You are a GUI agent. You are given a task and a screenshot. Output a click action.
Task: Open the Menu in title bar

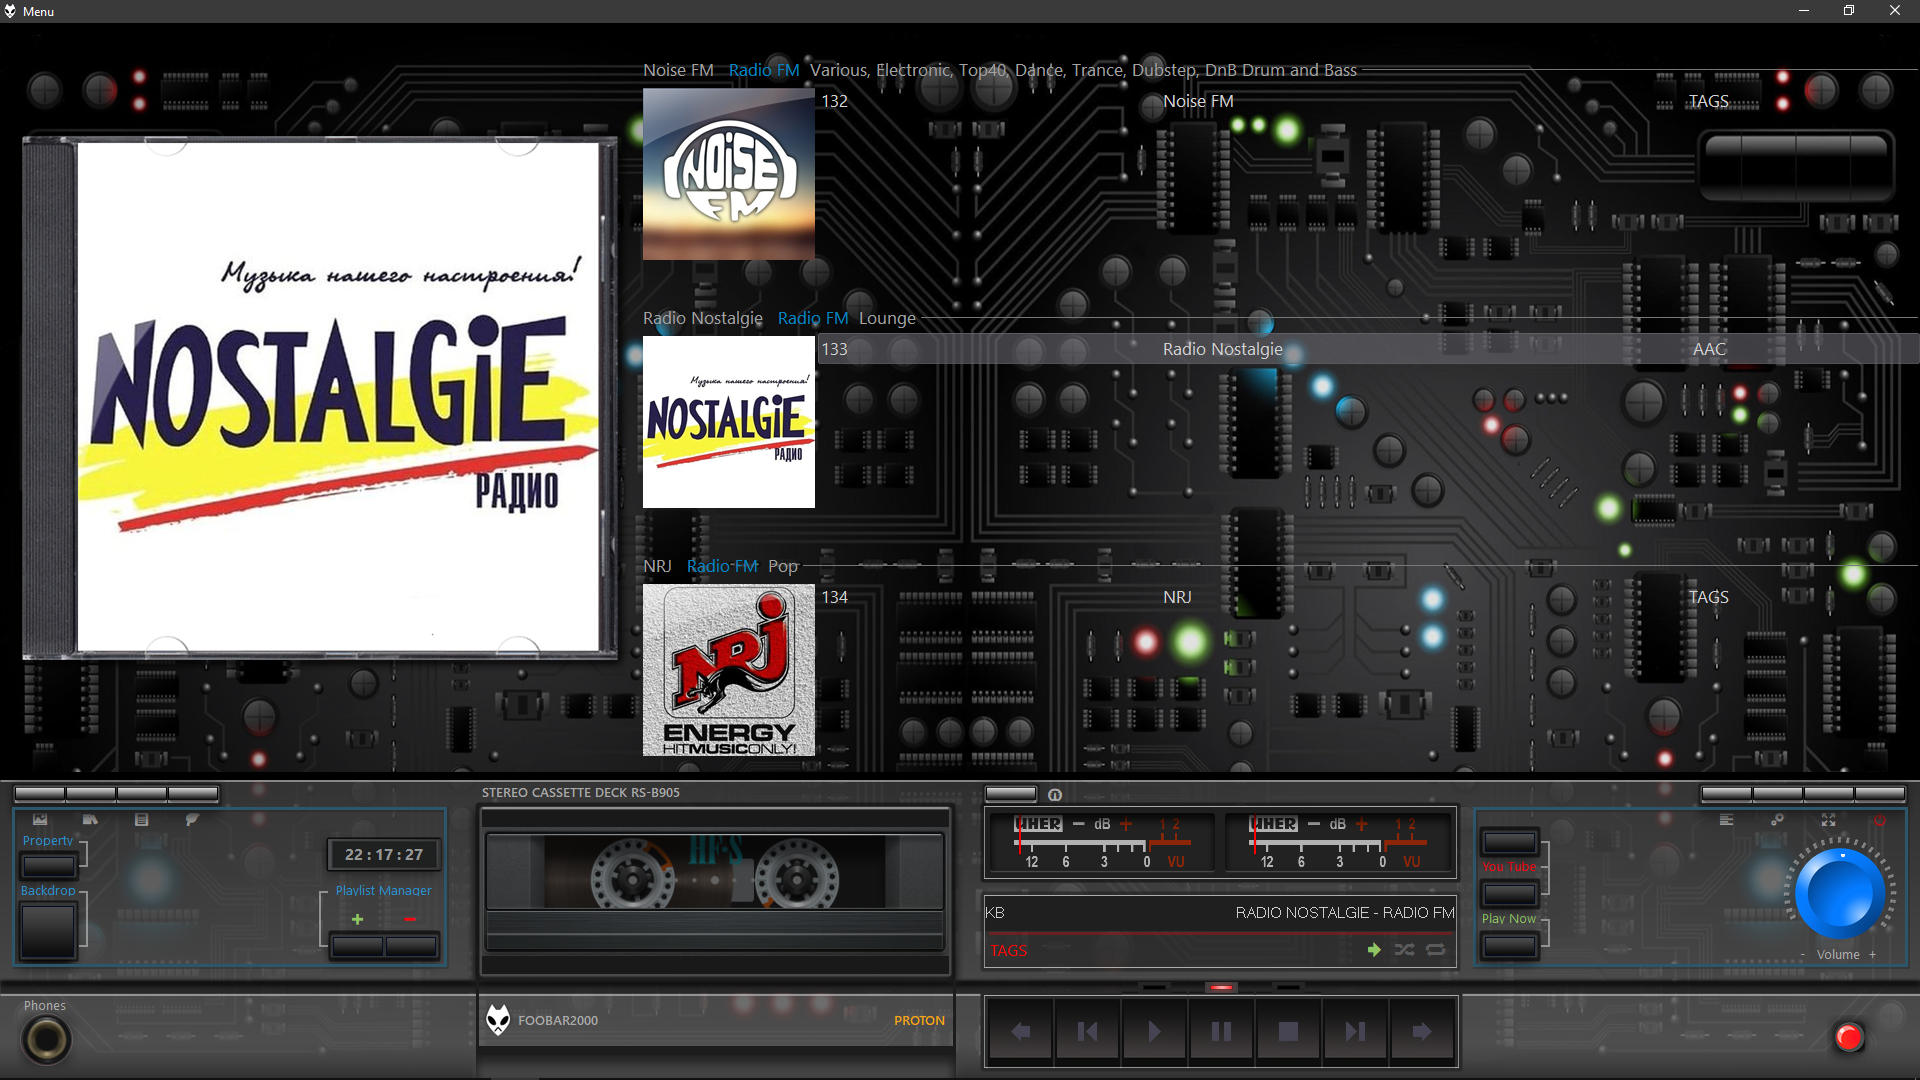[38, 11]
